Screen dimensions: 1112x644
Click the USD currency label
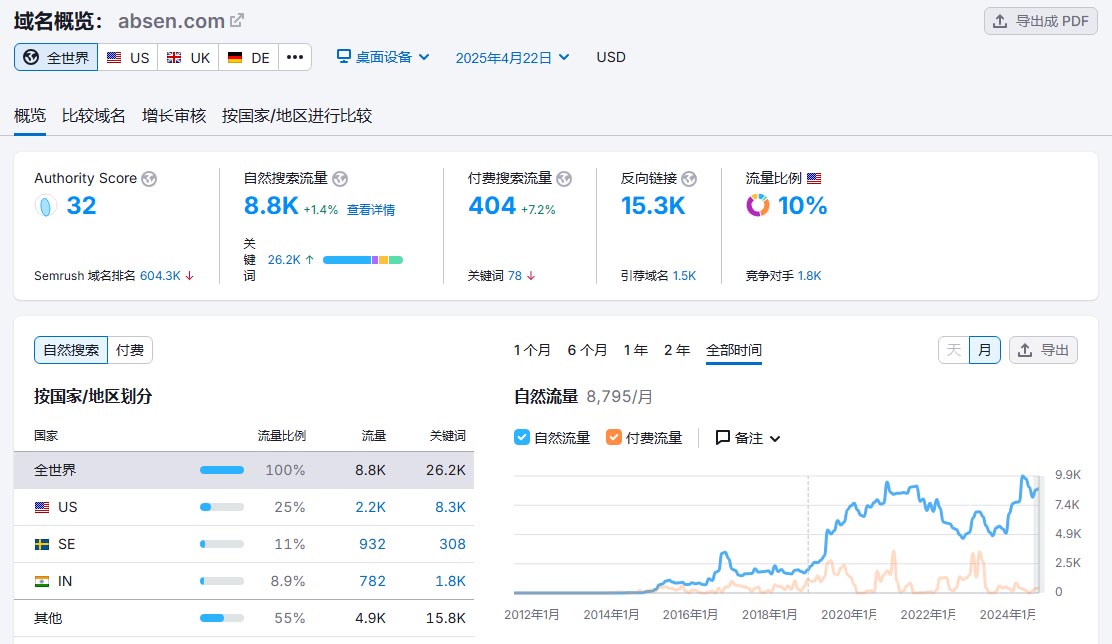click(611, 57)
